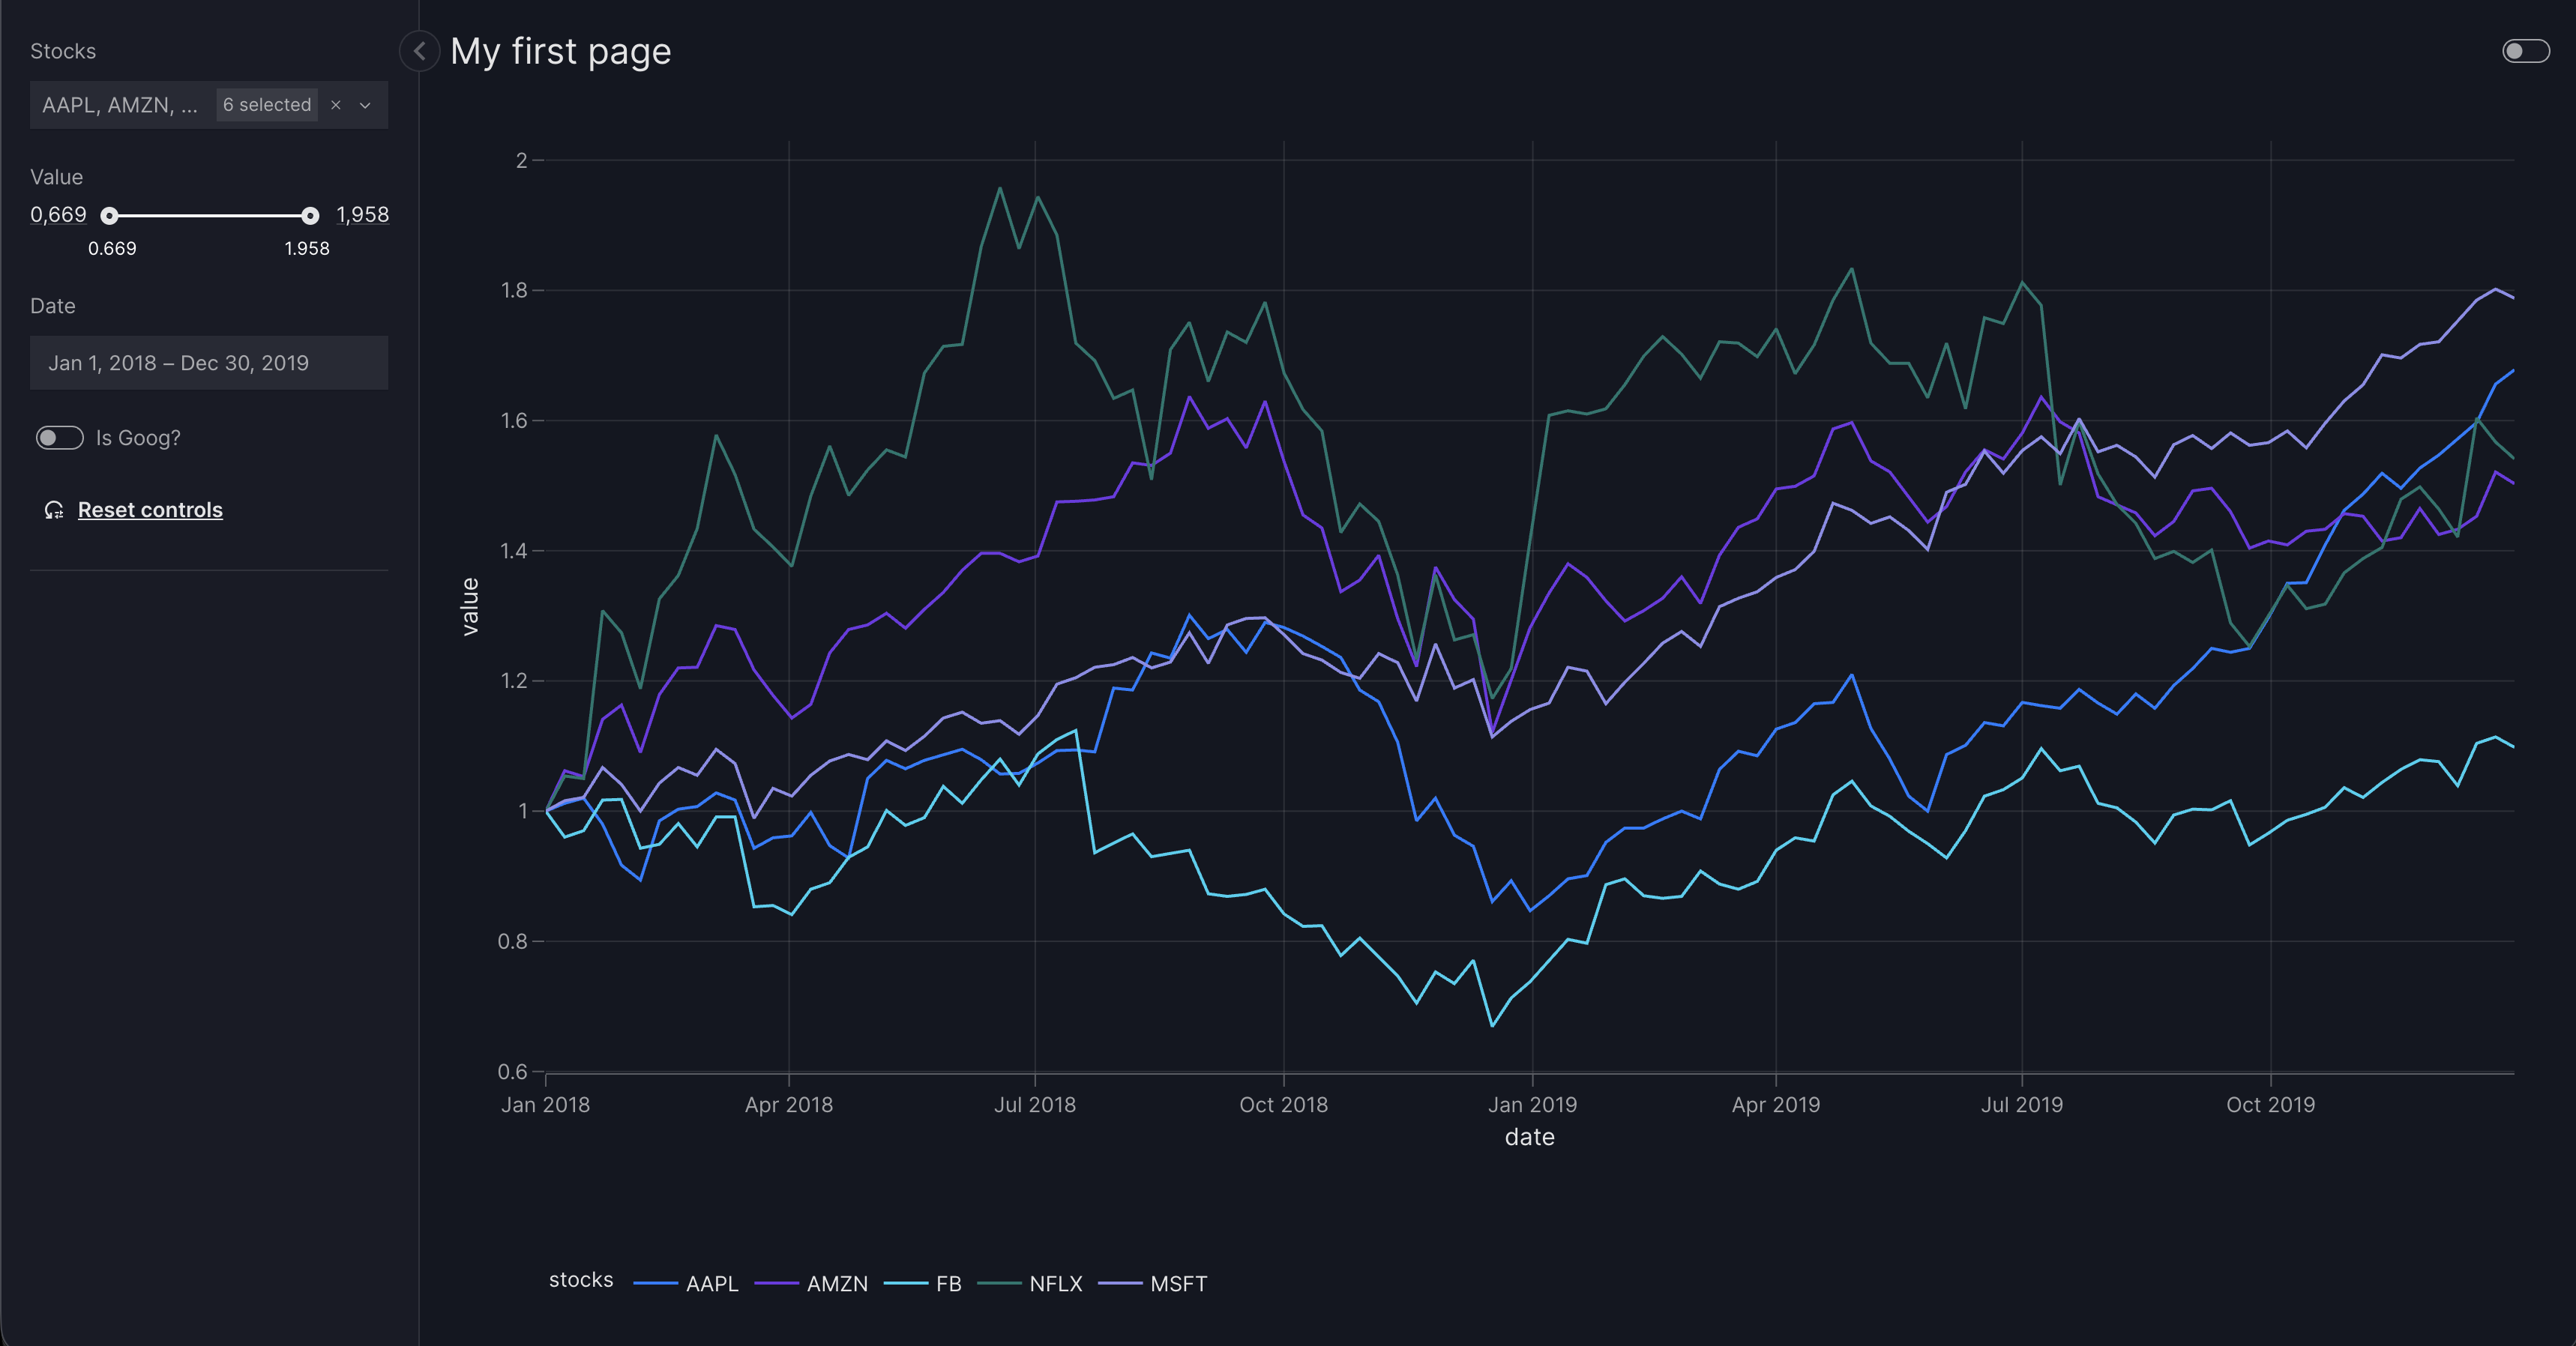The image size is (2576, 1346).
Task: Click the 'Apr 2018' x-axis label
Action: pyautogui.click(x=789, y=1105)
